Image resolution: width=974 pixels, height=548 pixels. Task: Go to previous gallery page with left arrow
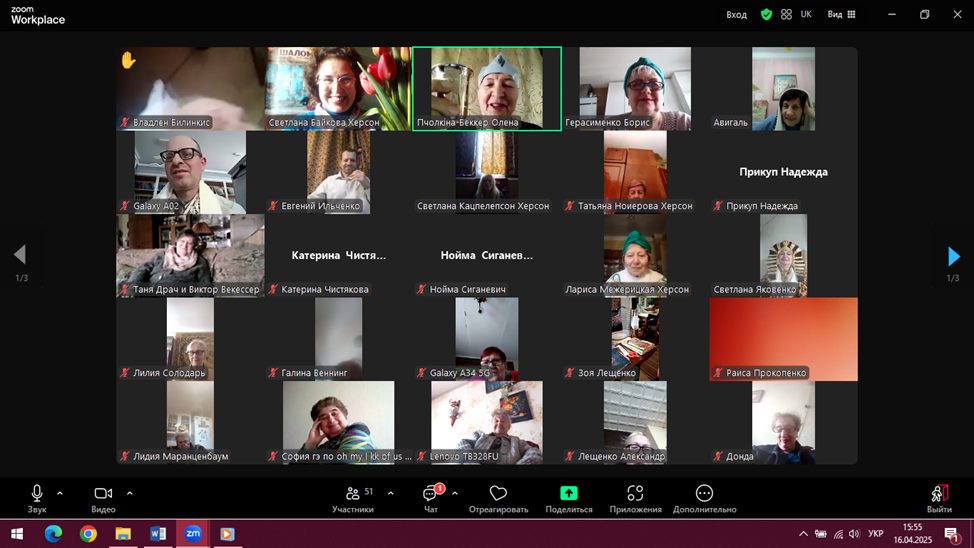pos(20,256)
